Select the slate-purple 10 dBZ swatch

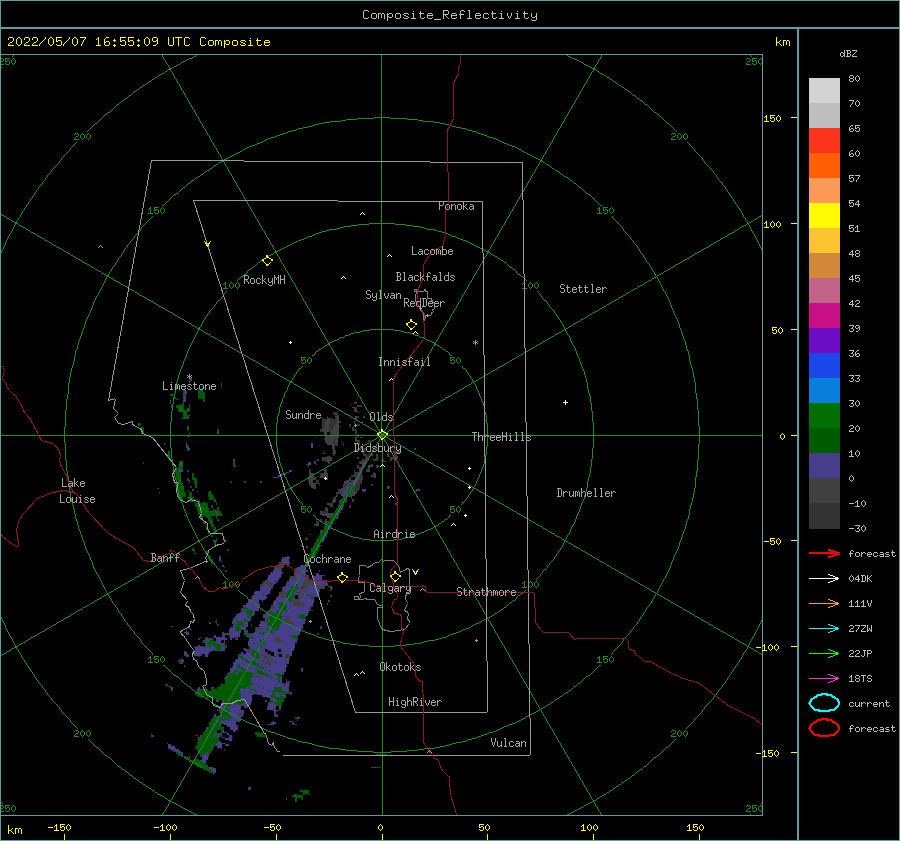click(824, 465)
